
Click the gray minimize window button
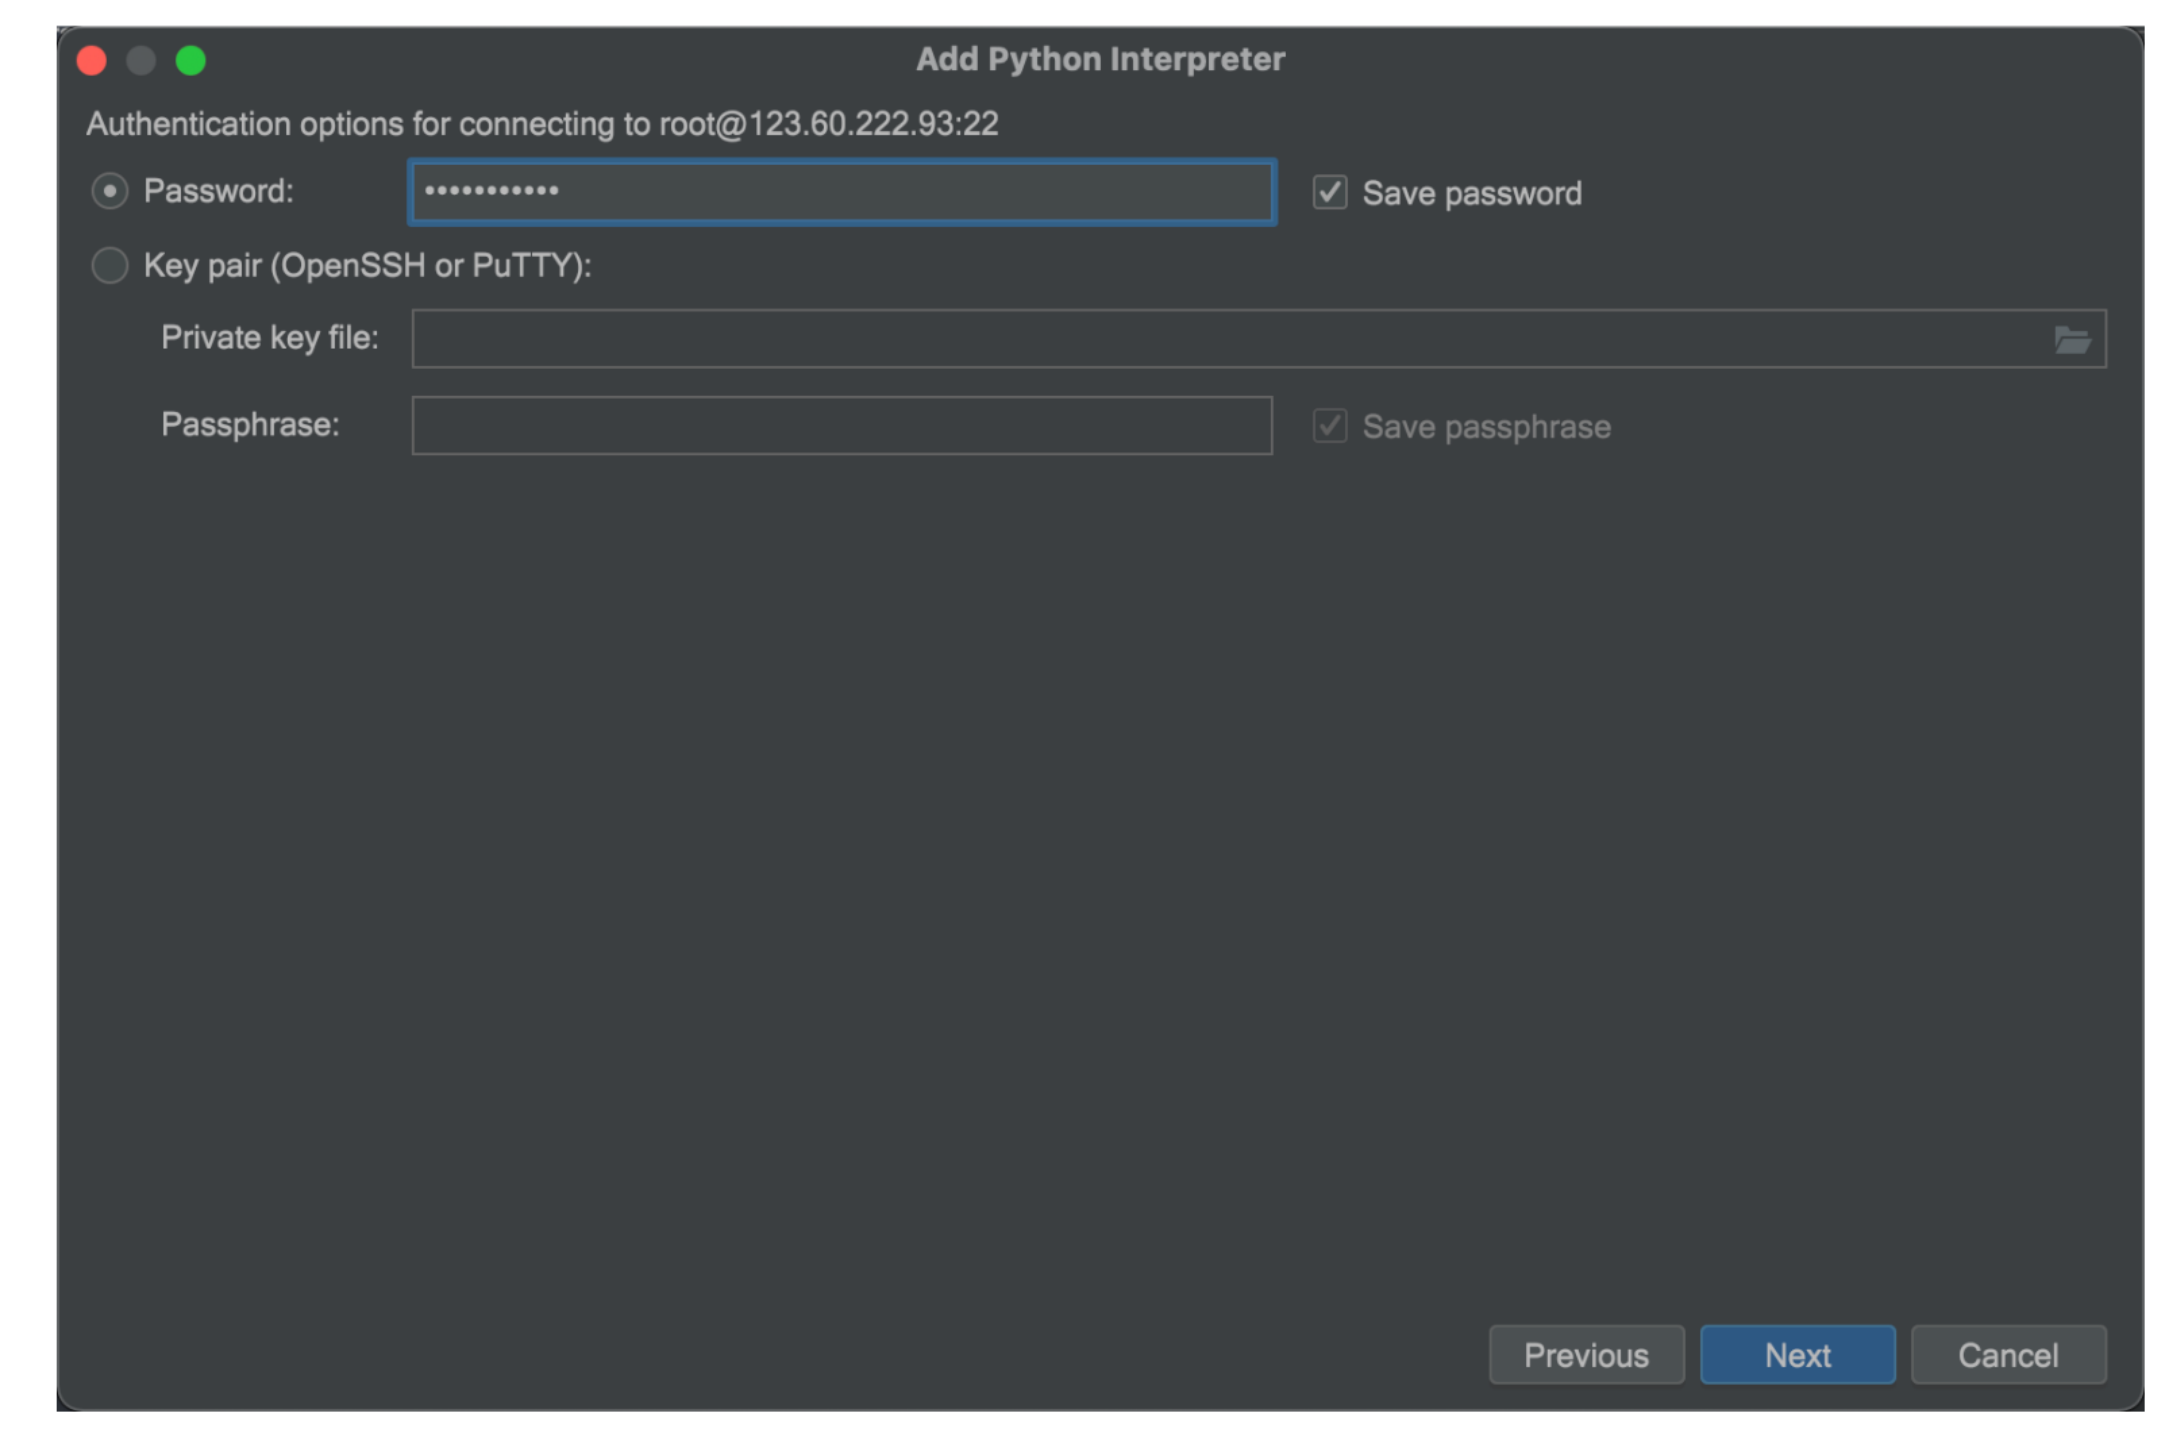[141, 61]
